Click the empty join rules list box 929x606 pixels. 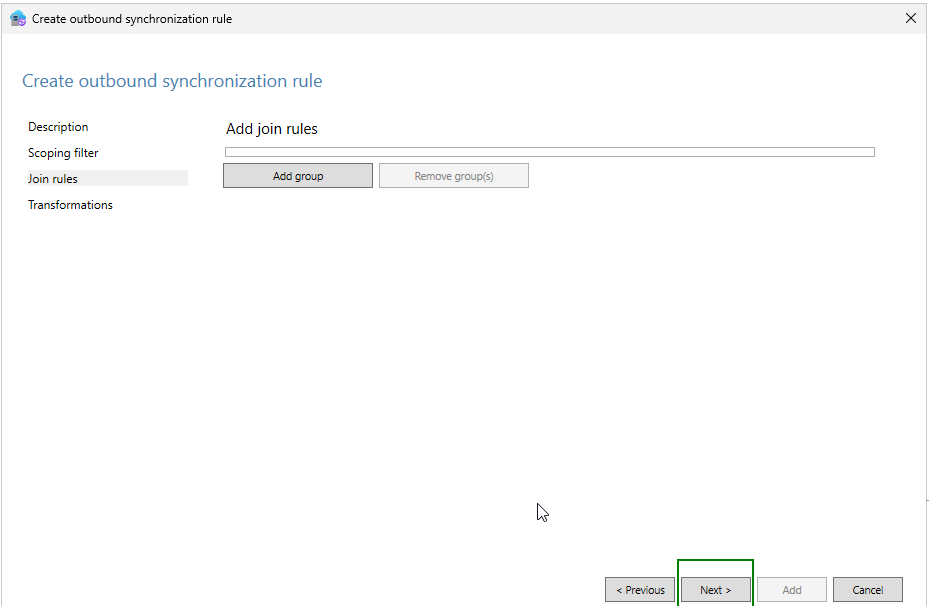pyautogui.click(x=550, y=152)
